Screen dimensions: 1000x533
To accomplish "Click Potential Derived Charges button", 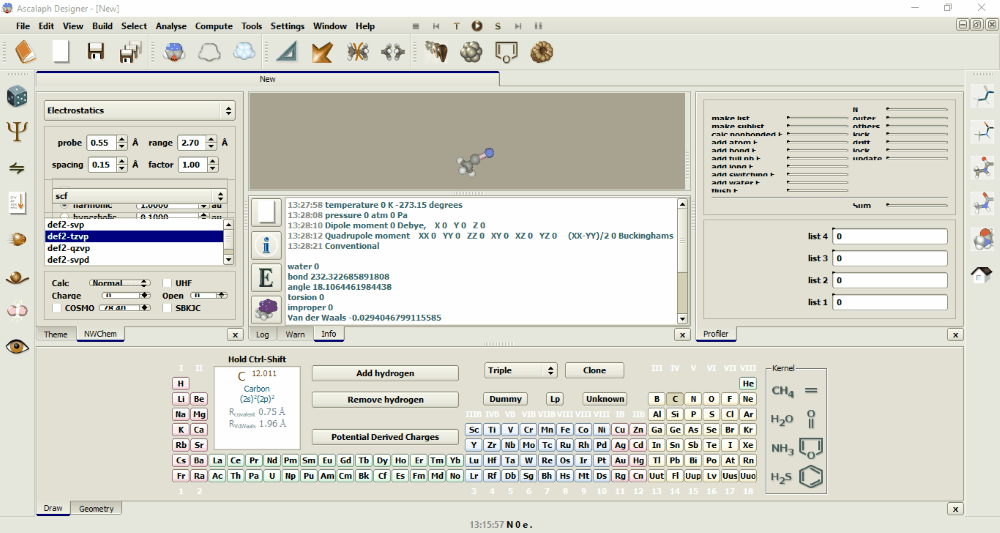I will coord(385,437).
